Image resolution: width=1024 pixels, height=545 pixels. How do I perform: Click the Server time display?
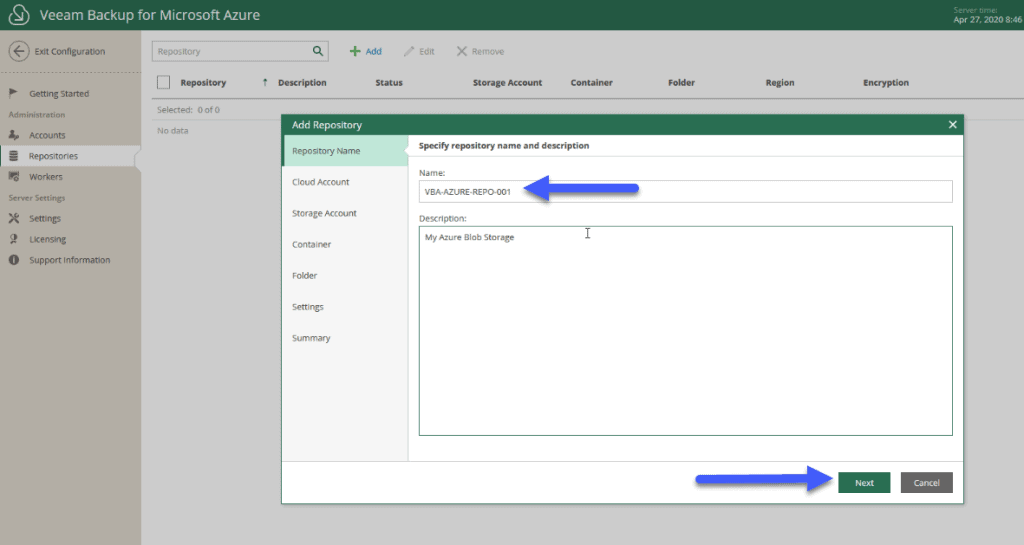pos(987,15)
